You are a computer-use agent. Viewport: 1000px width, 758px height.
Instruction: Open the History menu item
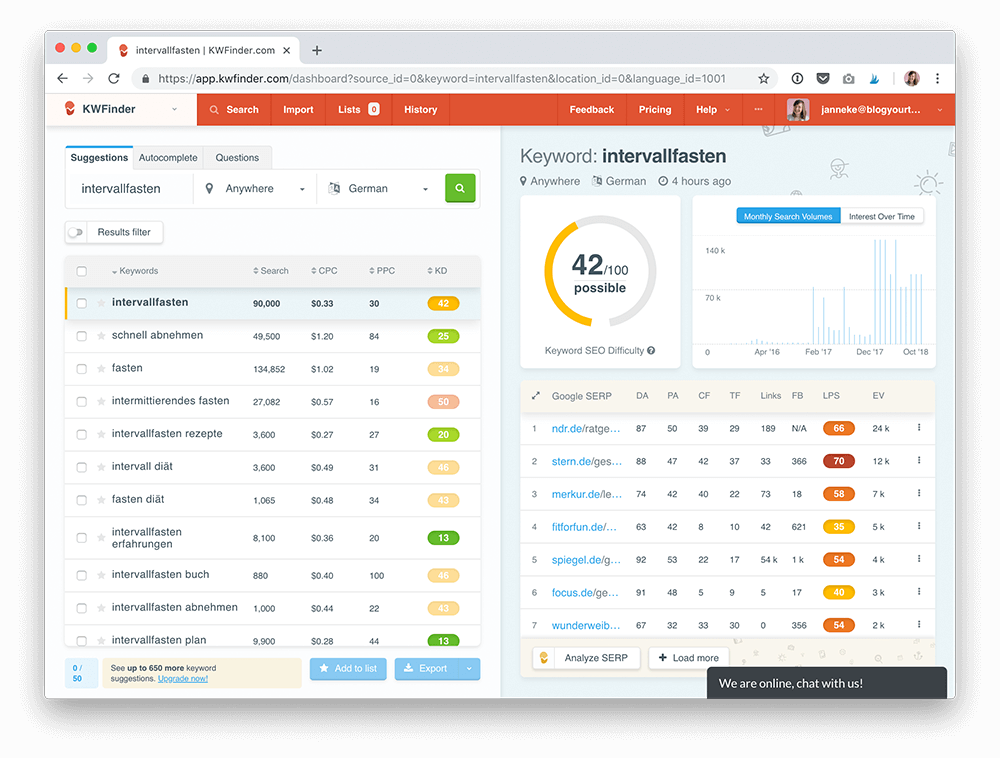pos(421,110)
